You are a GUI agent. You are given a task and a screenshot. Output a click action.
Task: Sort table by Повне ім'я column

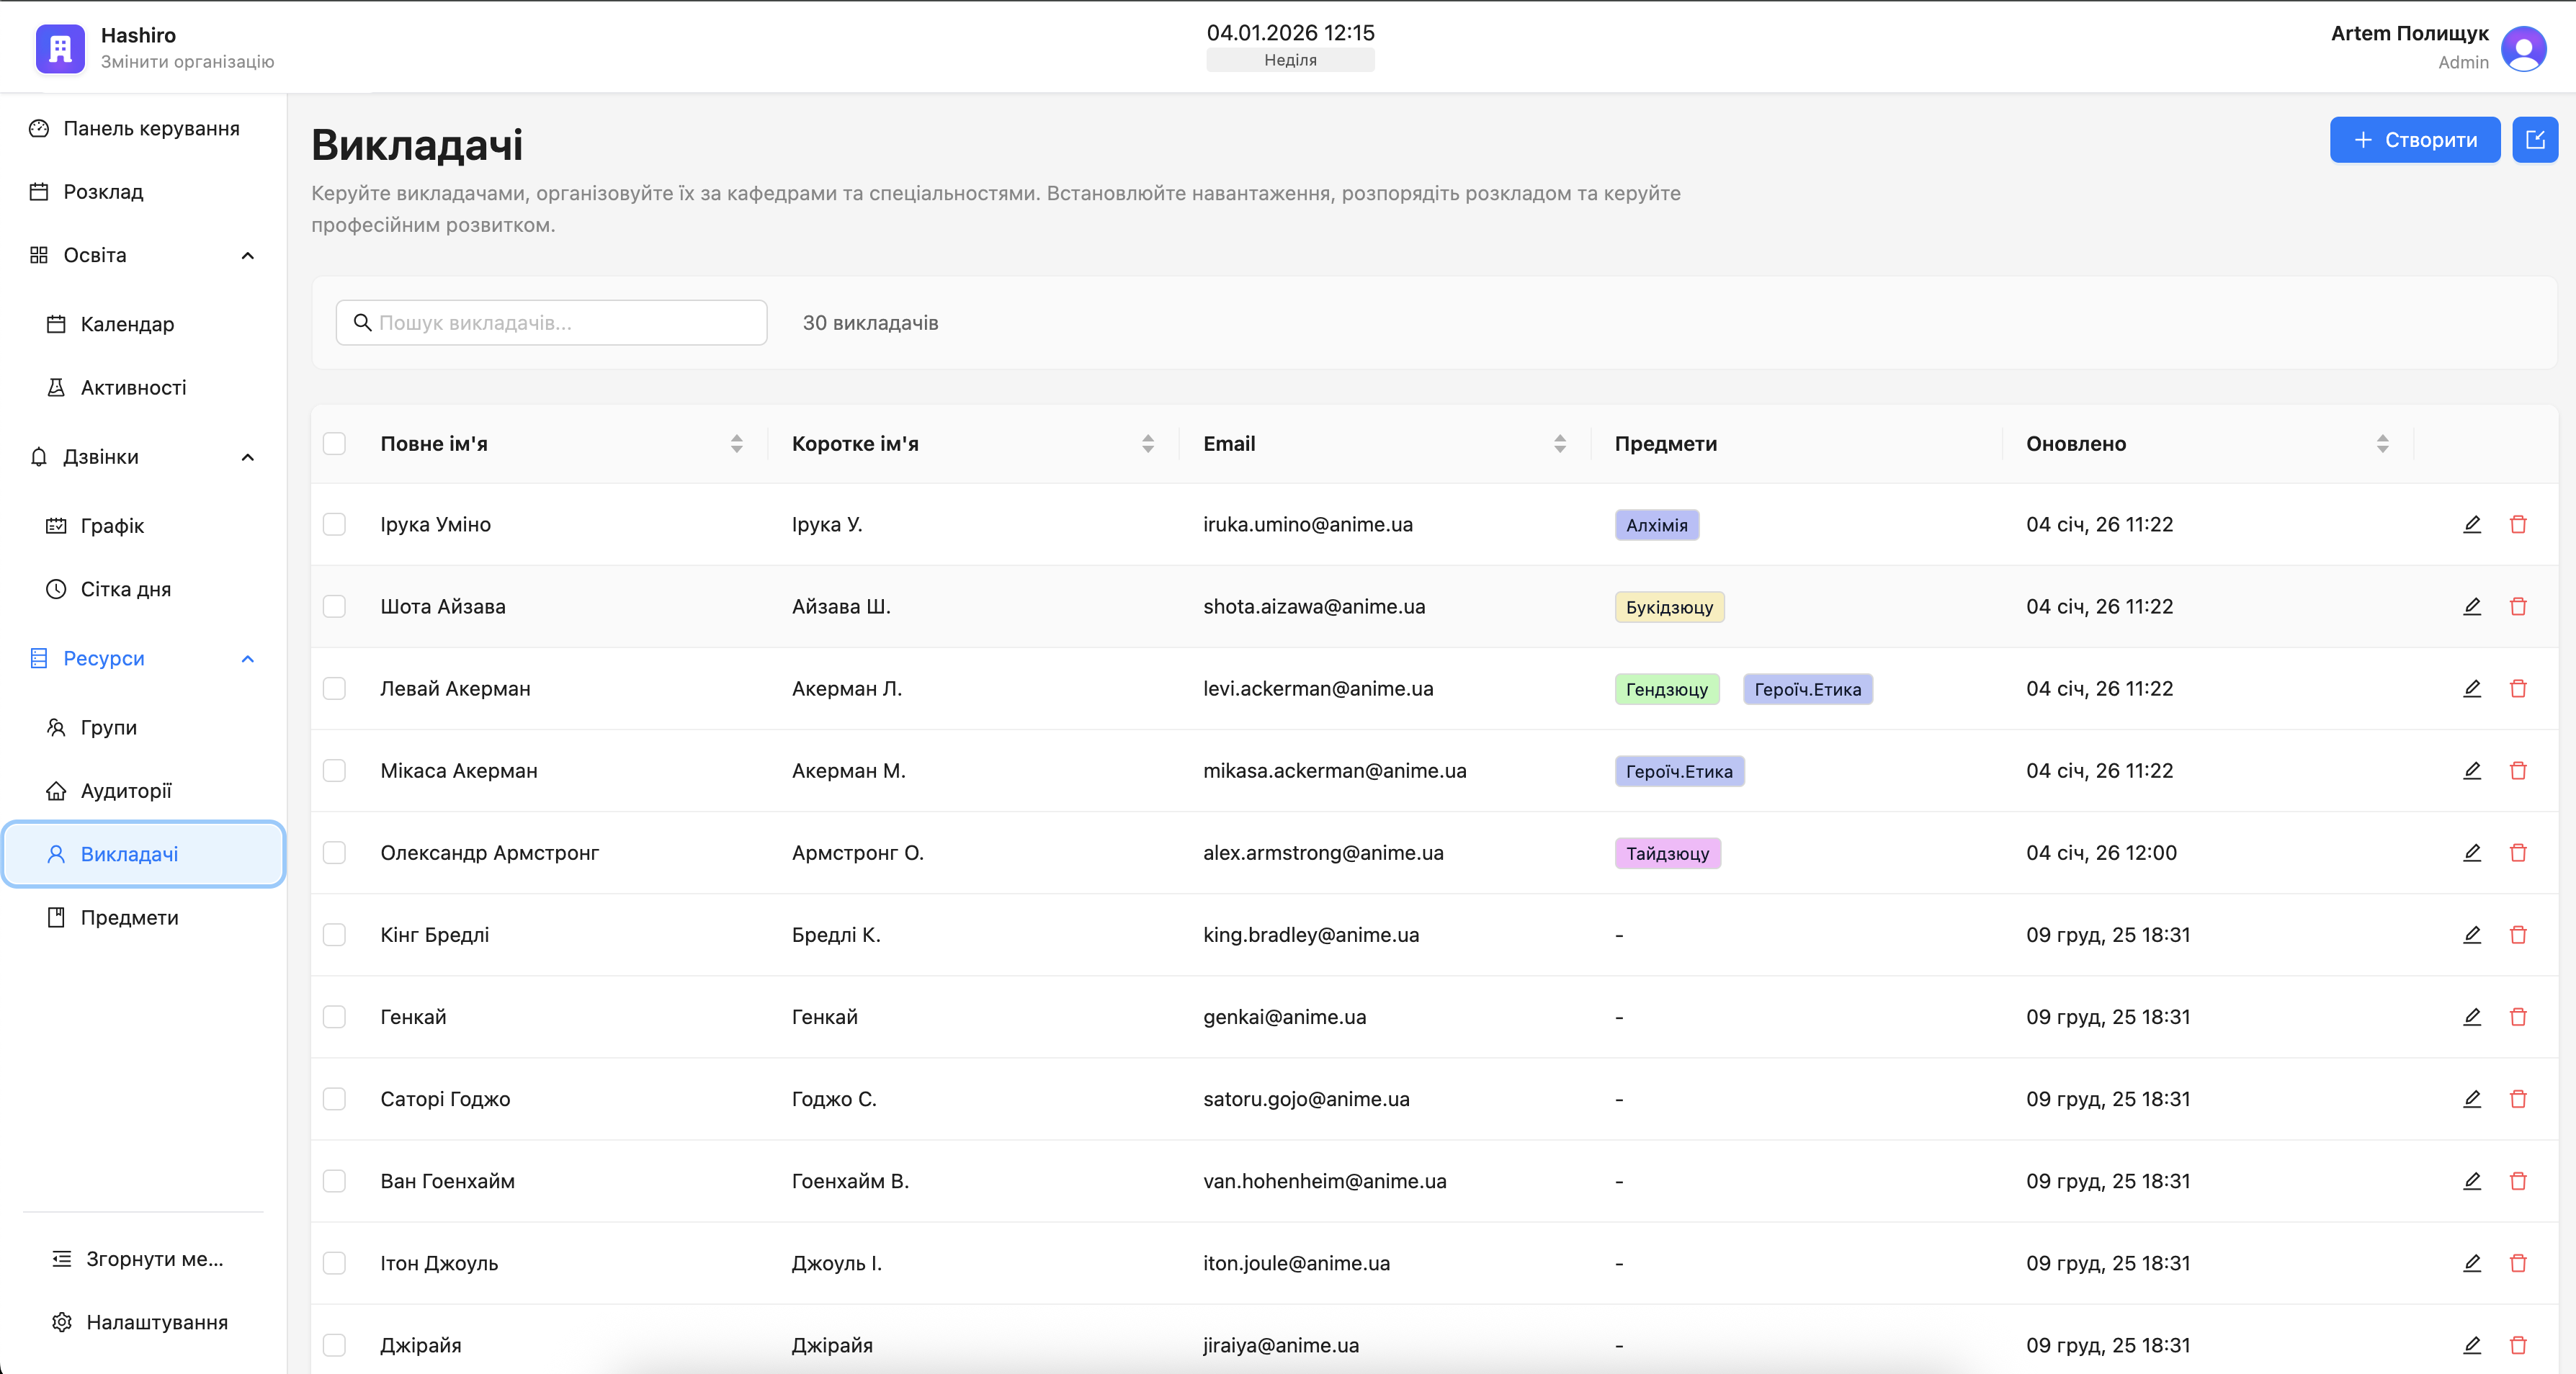click(x=736, y=443)
